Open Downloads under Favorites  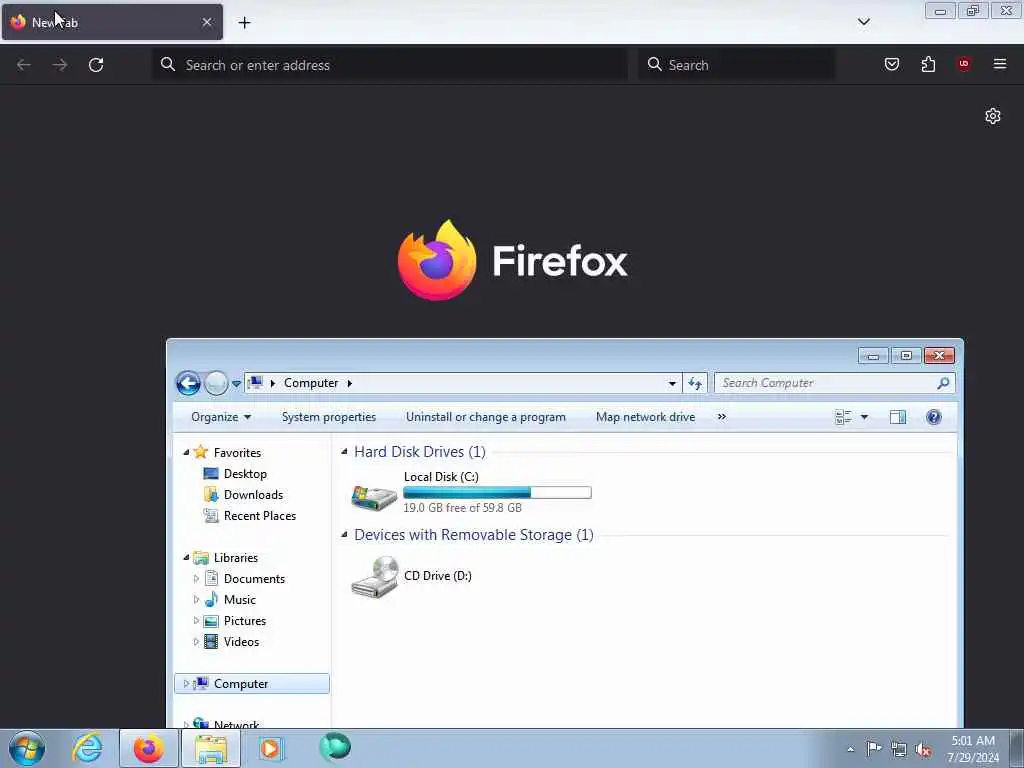click(253, 494)
